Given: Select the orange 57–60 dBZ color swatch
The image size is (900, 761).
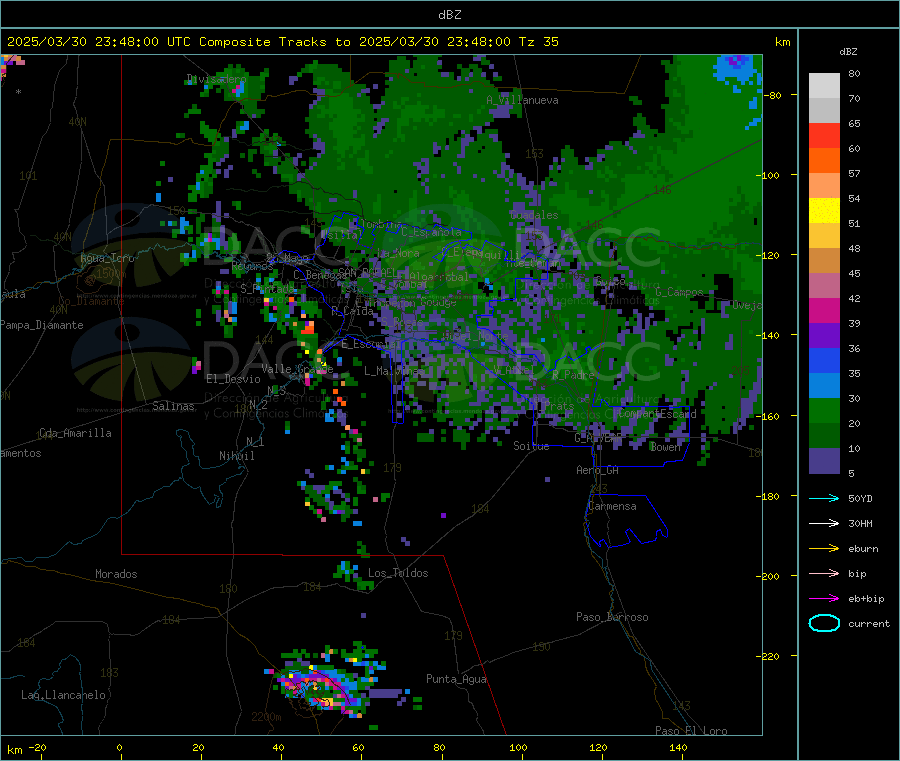Looking at the screenshot, I should [824, 161].
